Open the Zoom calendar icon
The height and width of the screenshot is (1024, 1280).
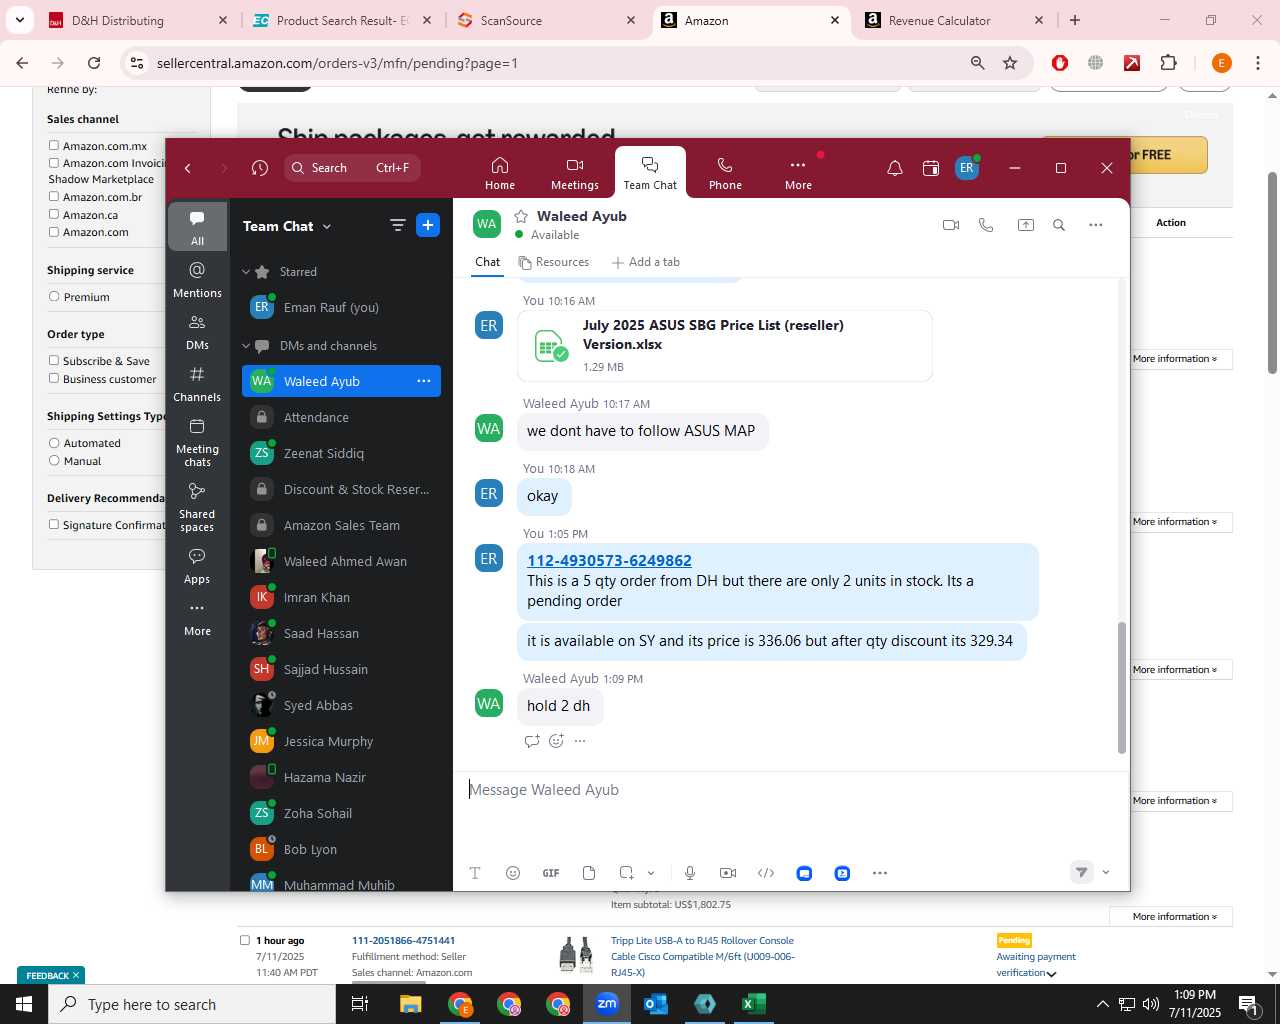click(931, 168)
